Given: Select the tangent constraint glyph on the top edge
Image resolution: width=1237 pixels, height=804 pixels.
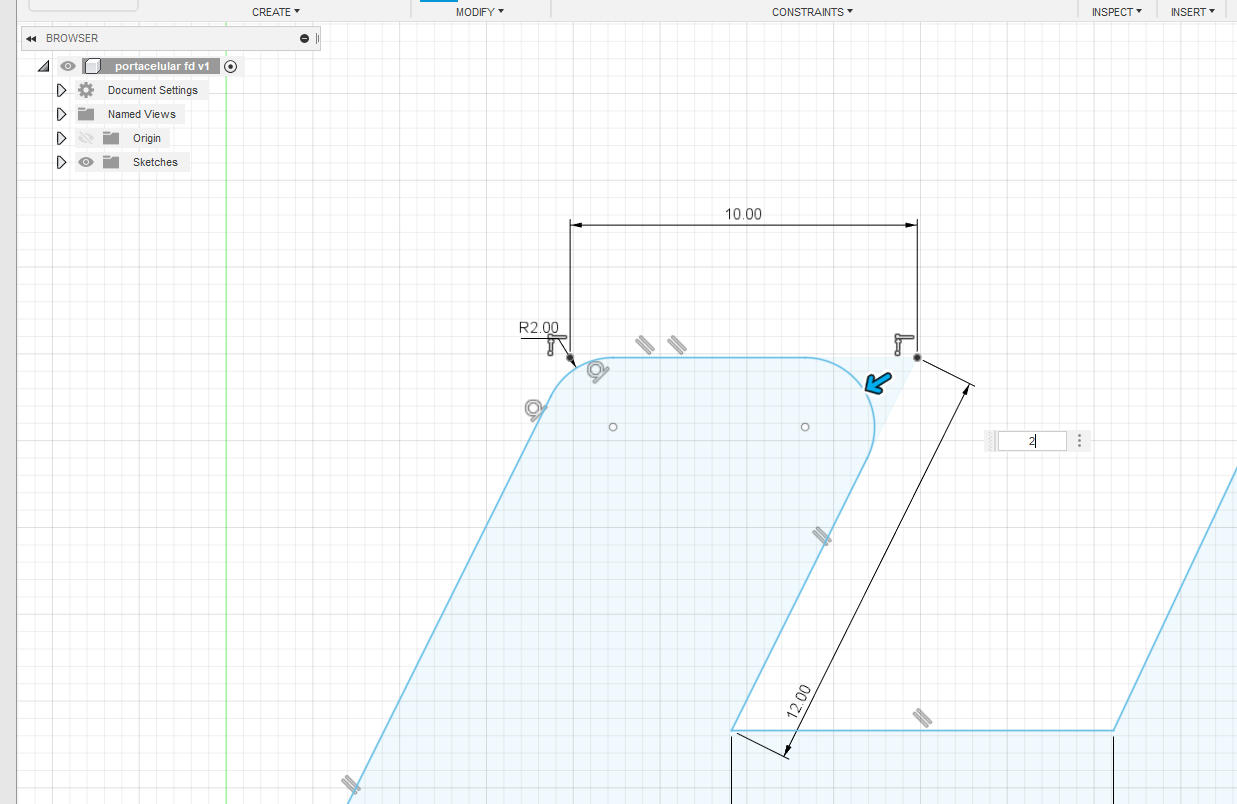Looking at the screenshot, I should (597, 372).
